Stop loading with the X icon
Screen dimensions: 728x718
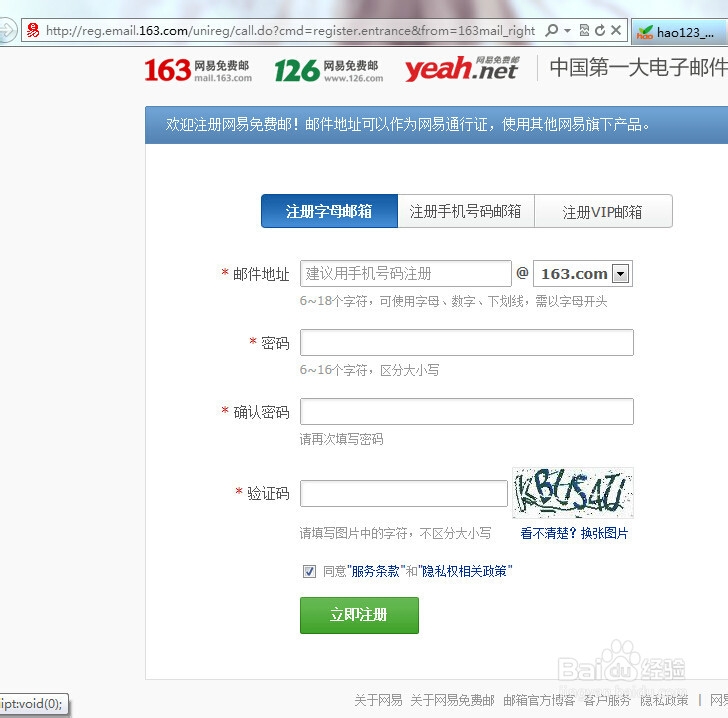tap(616, 31)
